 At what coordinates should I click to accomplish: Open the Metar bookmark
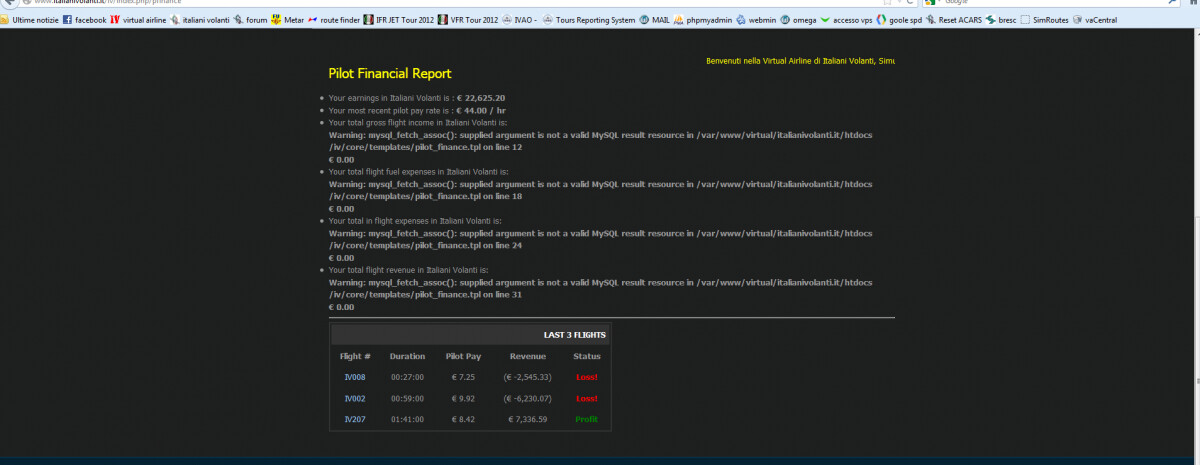click(287, 20)
